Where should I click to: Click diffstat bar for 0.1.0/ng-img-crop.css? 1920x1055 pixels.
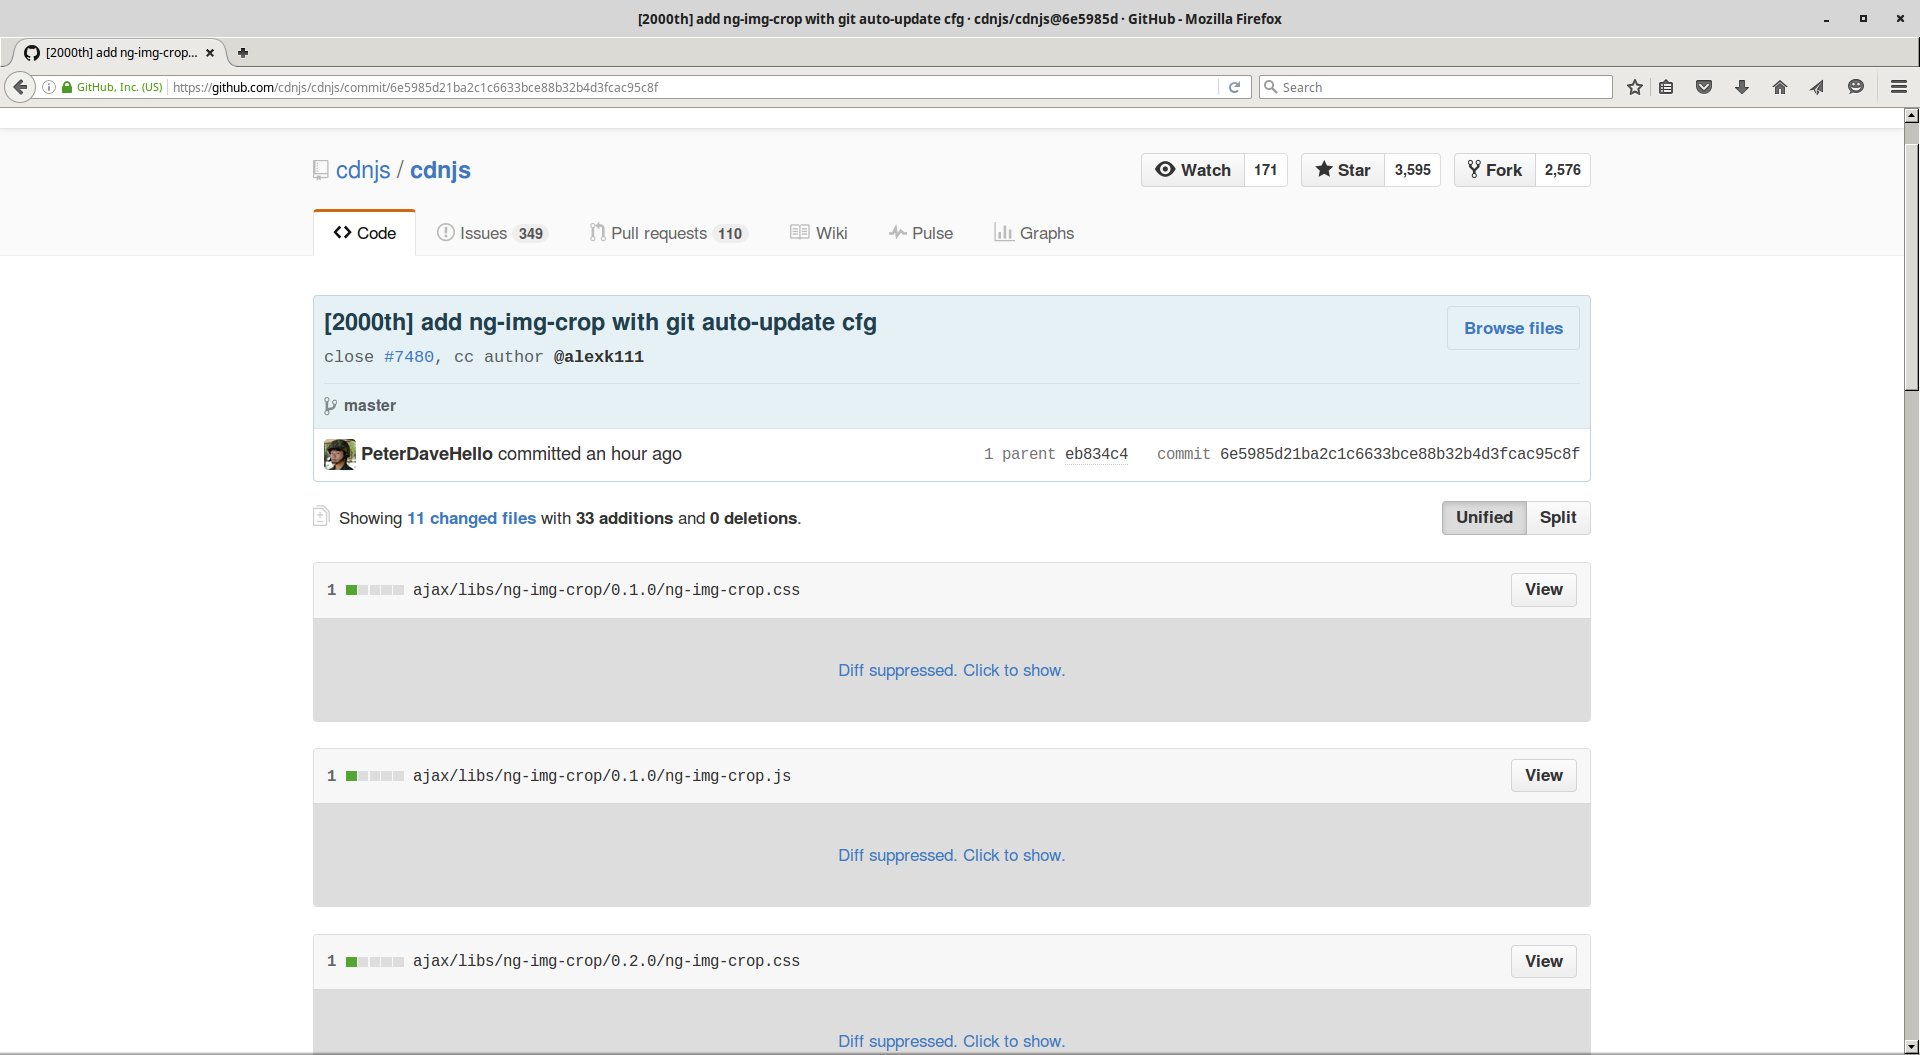click(375, 590)
